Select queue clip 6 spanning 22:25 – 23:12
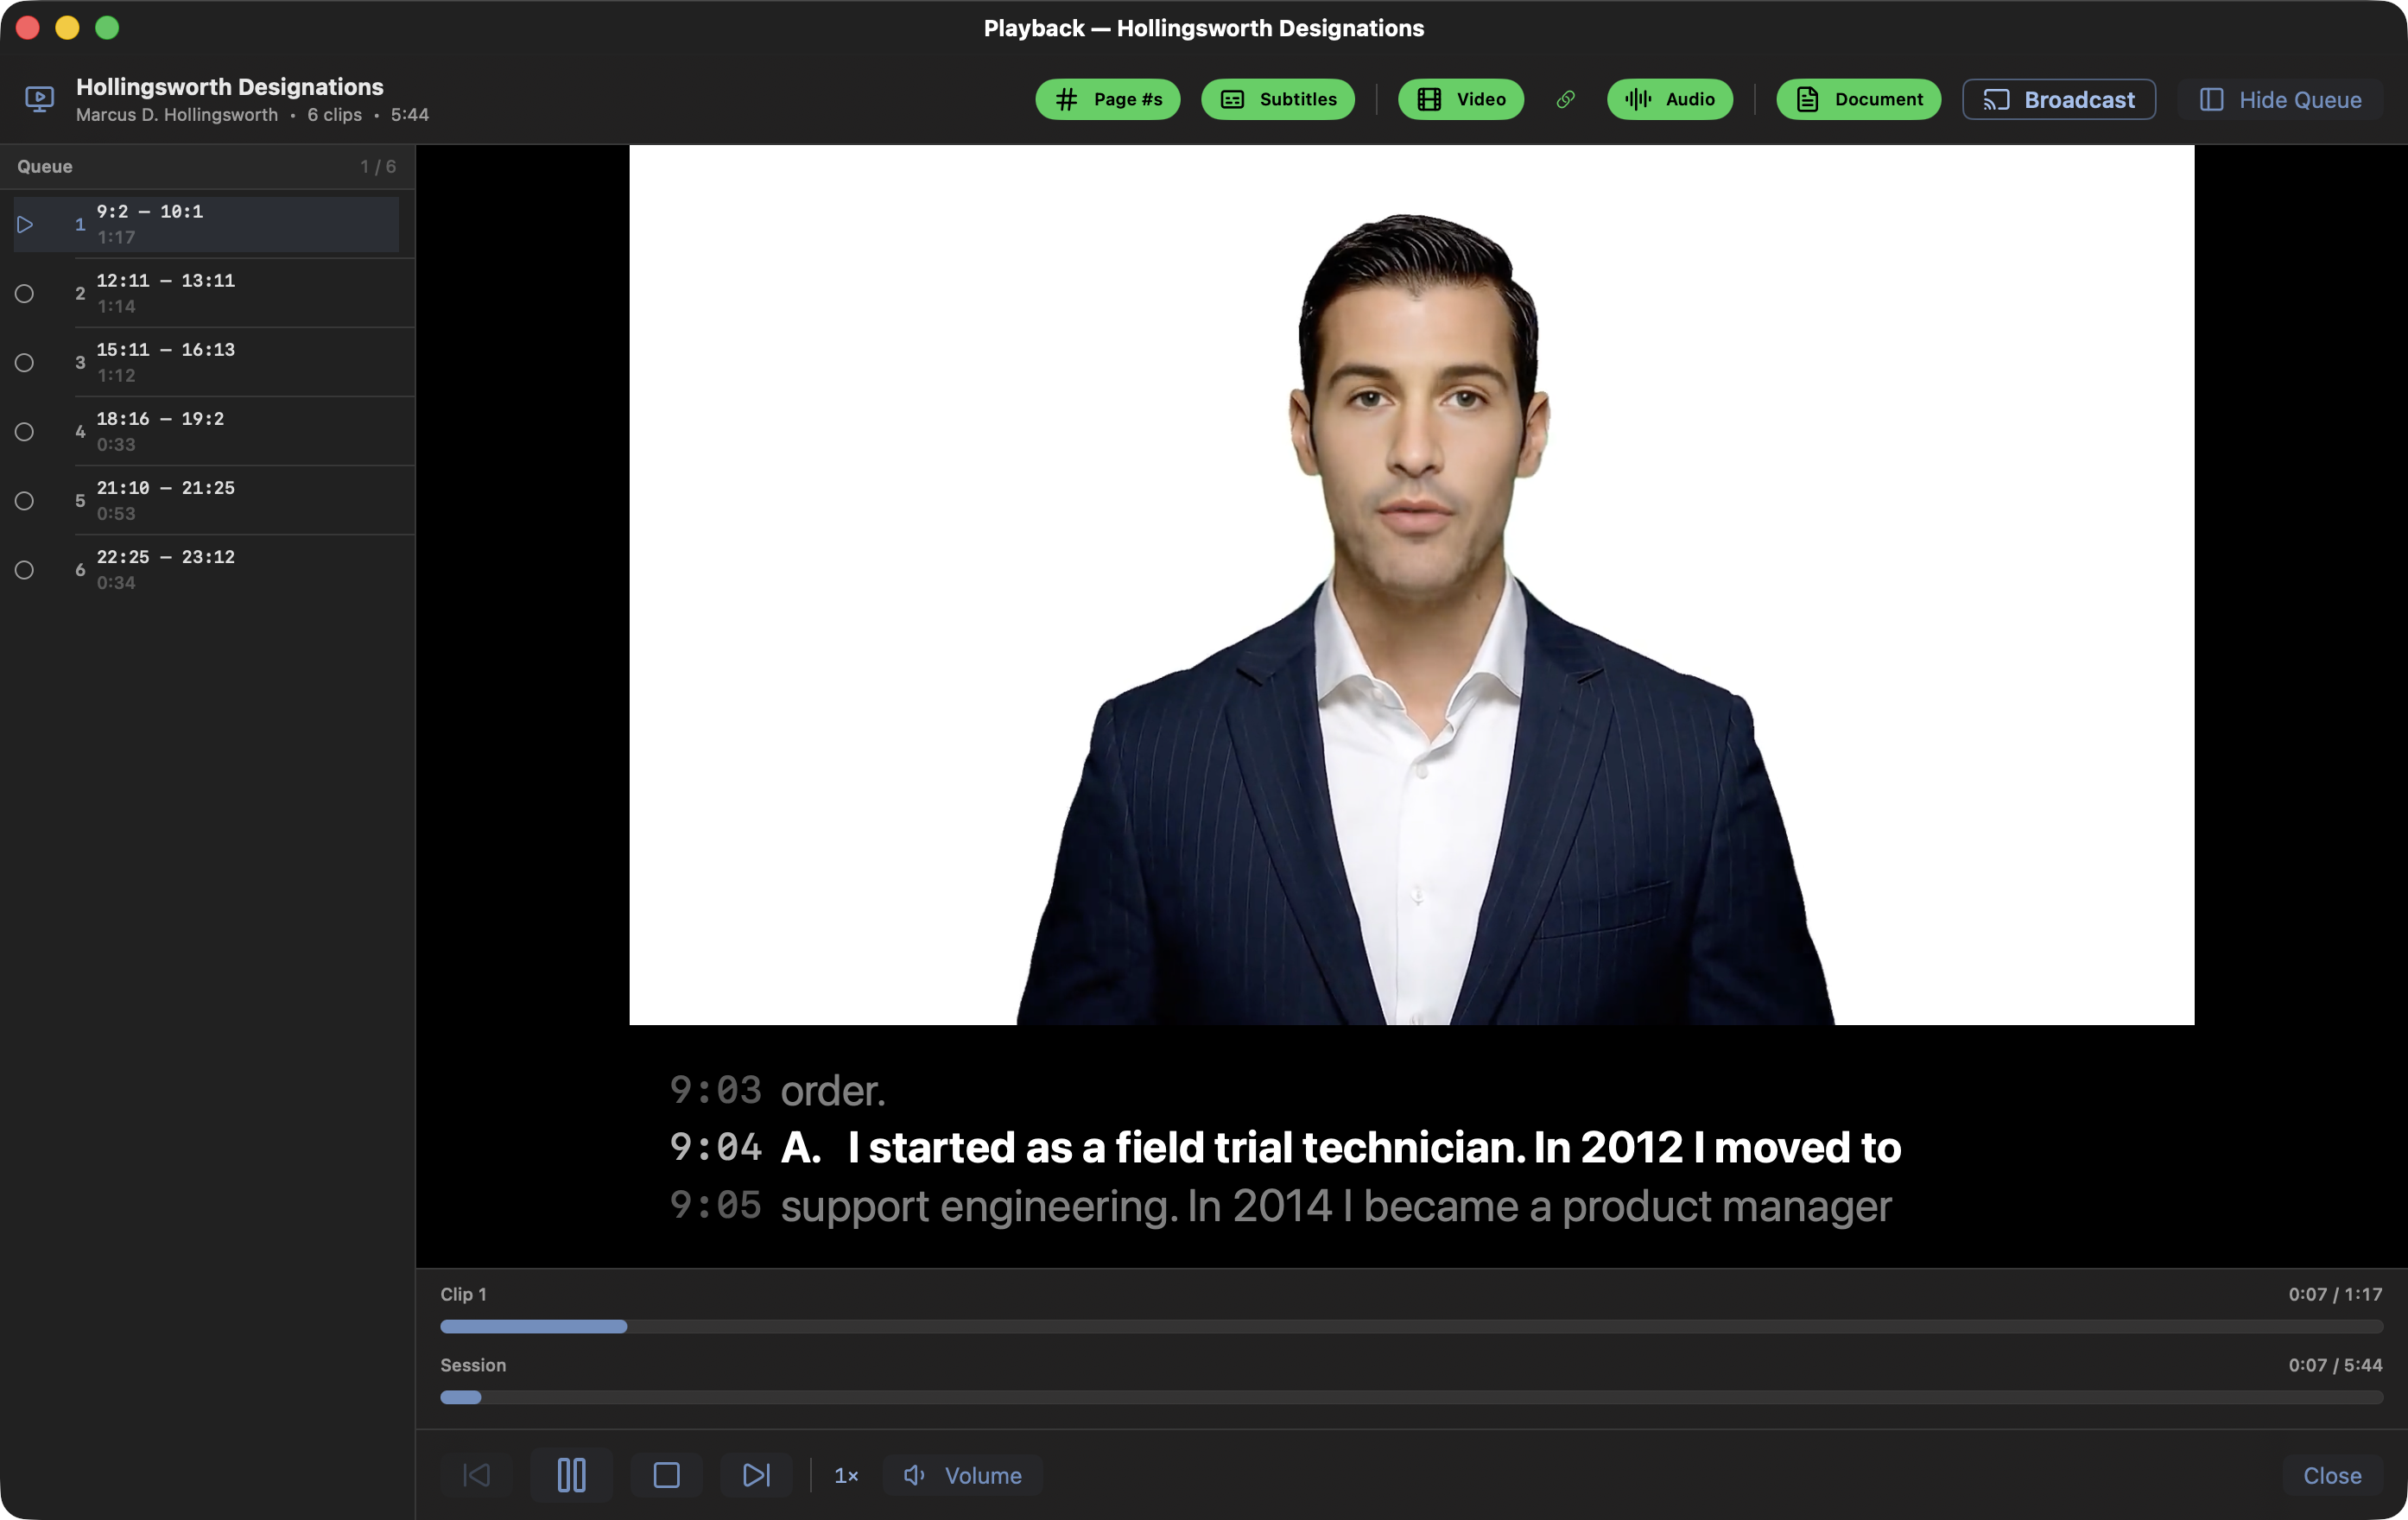The image size is (2408, 1520). pos(206,569)
